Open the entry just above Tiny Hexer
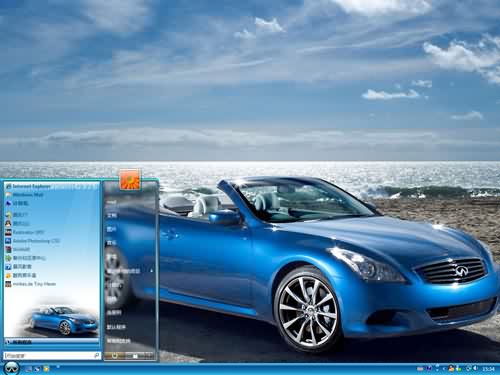 pos(52,275)
